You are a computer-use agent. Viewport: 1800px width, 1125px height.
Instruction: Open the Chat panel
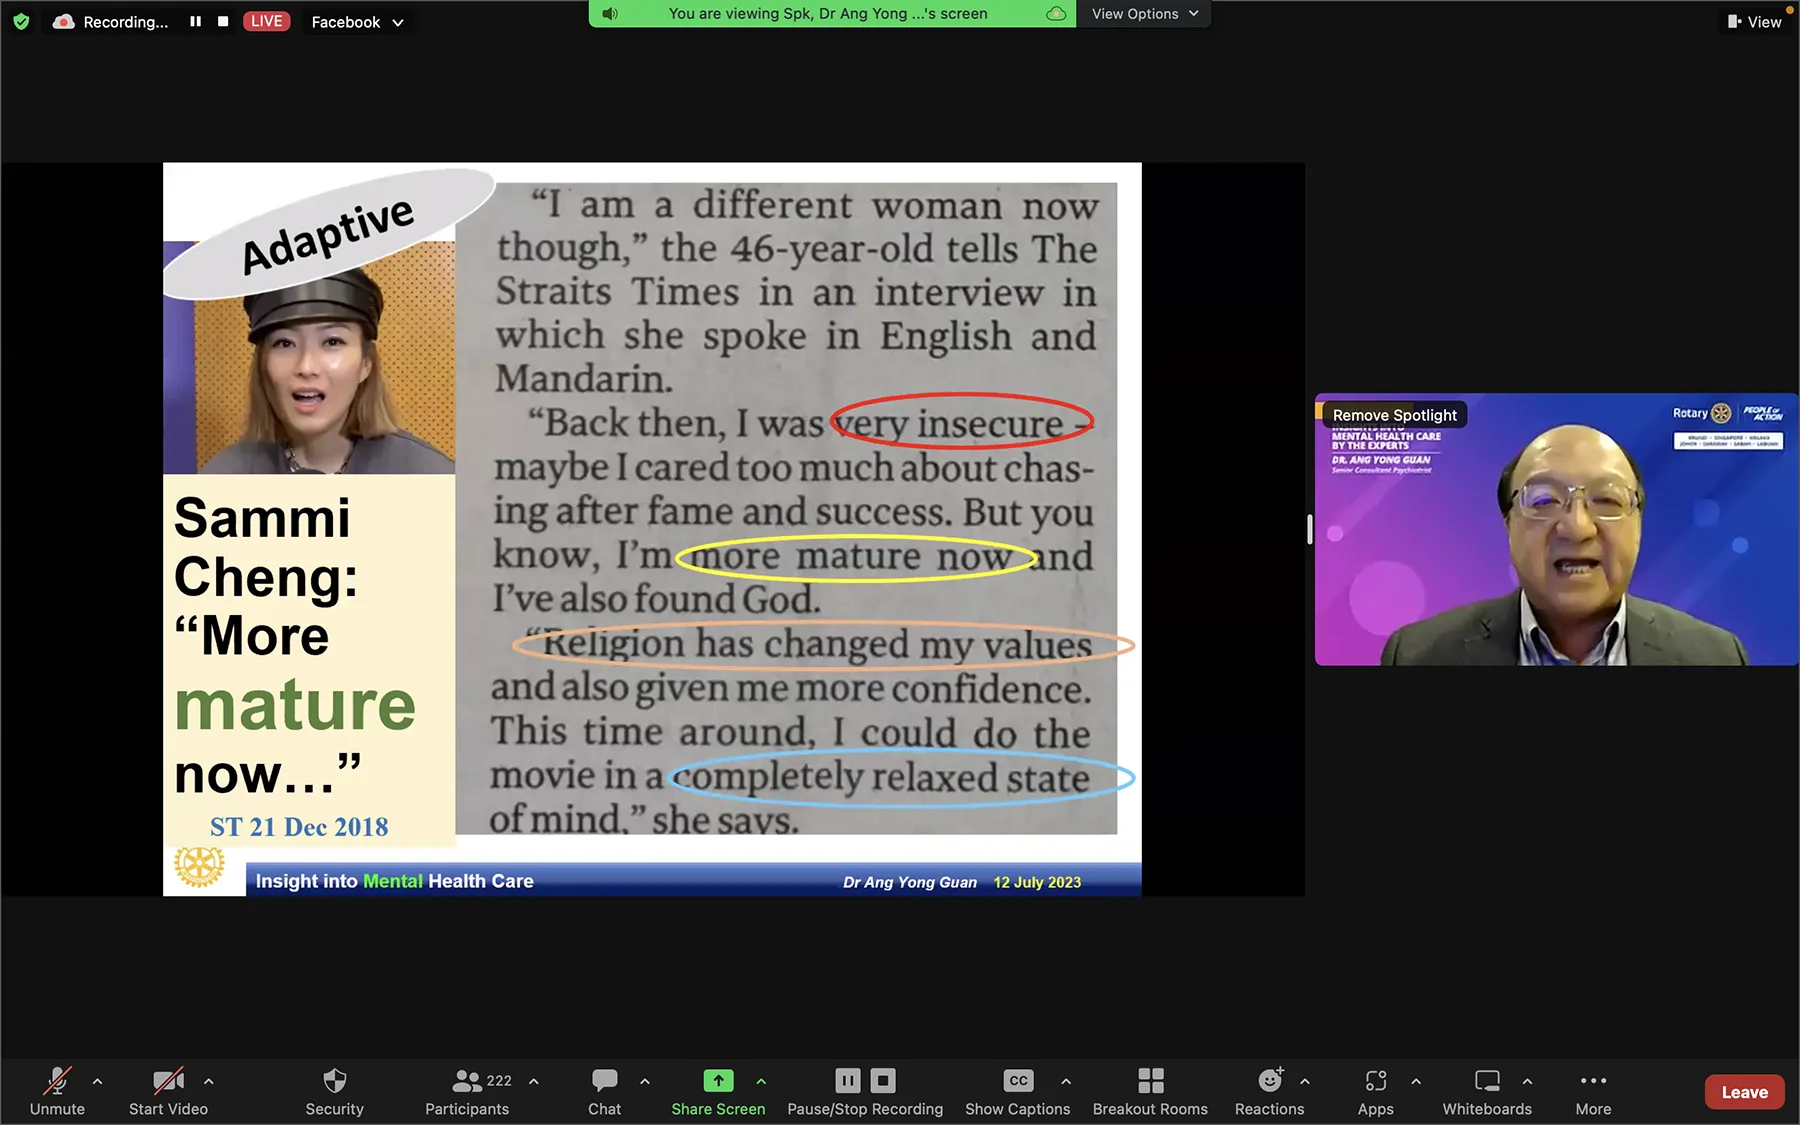pyautogui.click(x=604, y=1091)
